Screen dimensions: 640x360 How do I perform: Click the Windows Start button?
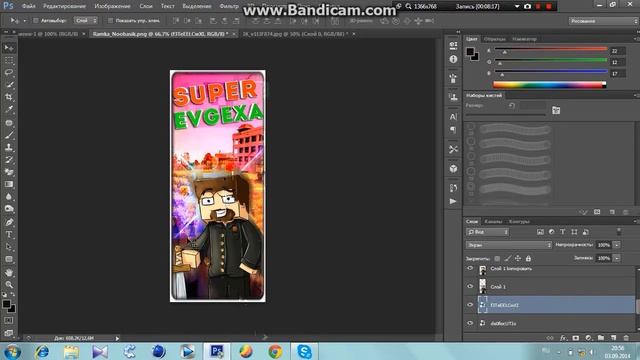[x=12, y=351]
